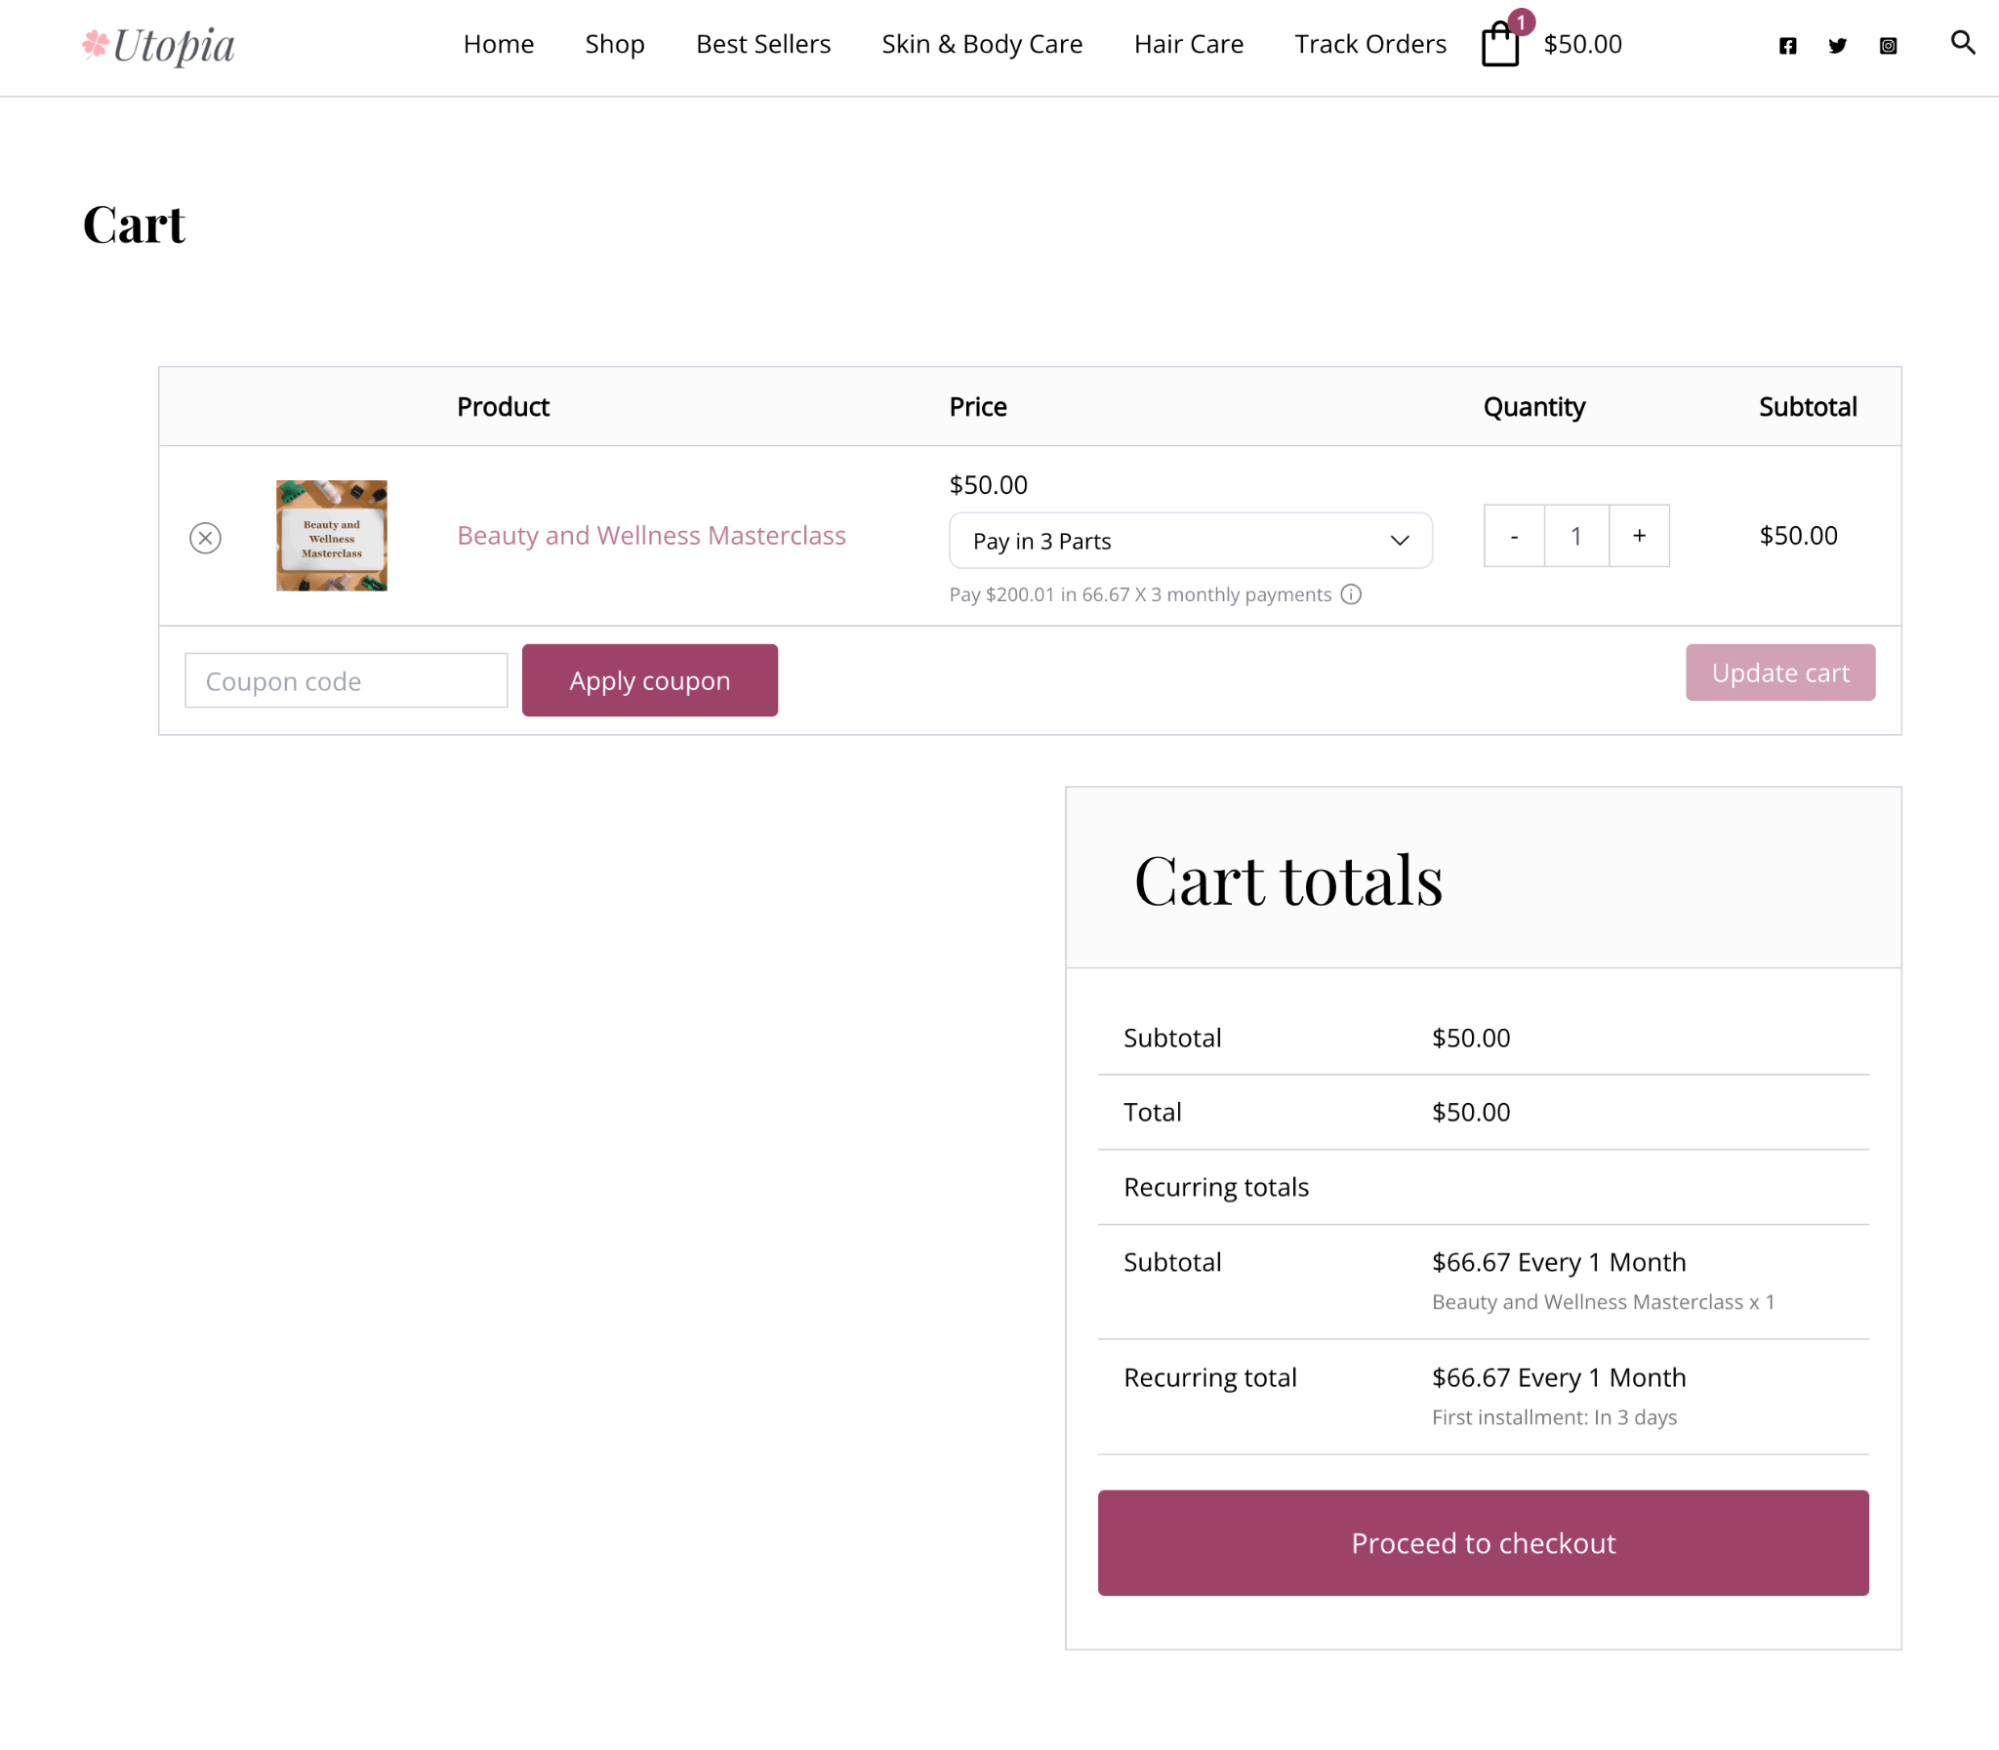Viewport: 1999px width, 1750px height.
Task: Increase quantity with the plus stepper
Action: 1639,536
